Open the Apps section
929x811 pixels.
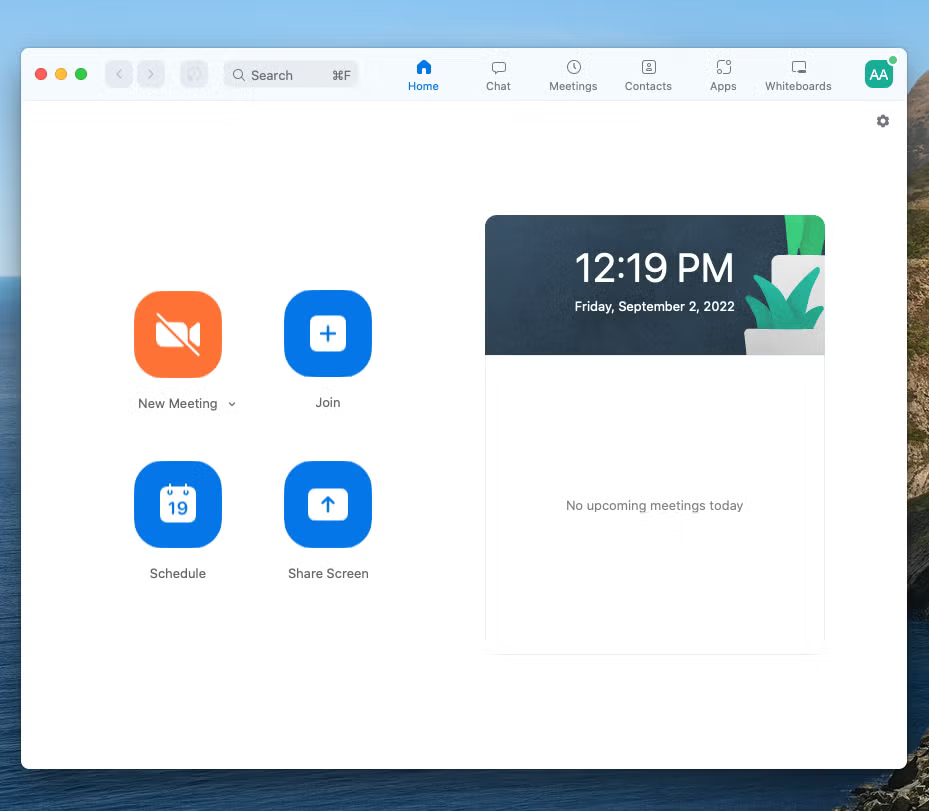pyautogui.click(x=723, y=75)
